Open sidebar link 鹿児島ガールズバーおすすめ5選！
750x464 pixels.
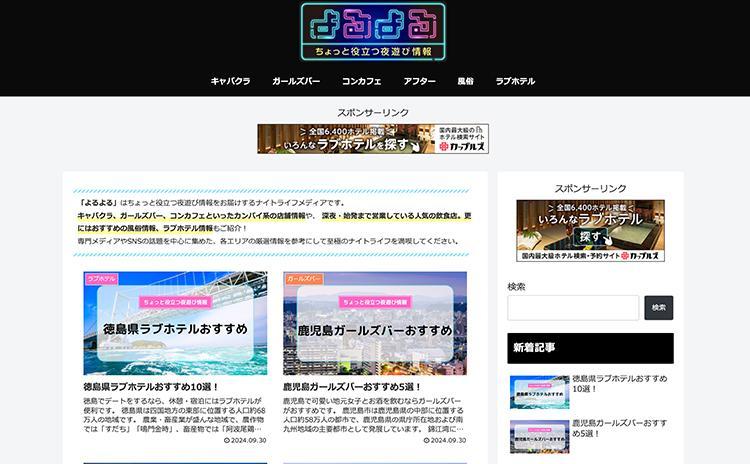pyautogui.click(x=620, y=428)
